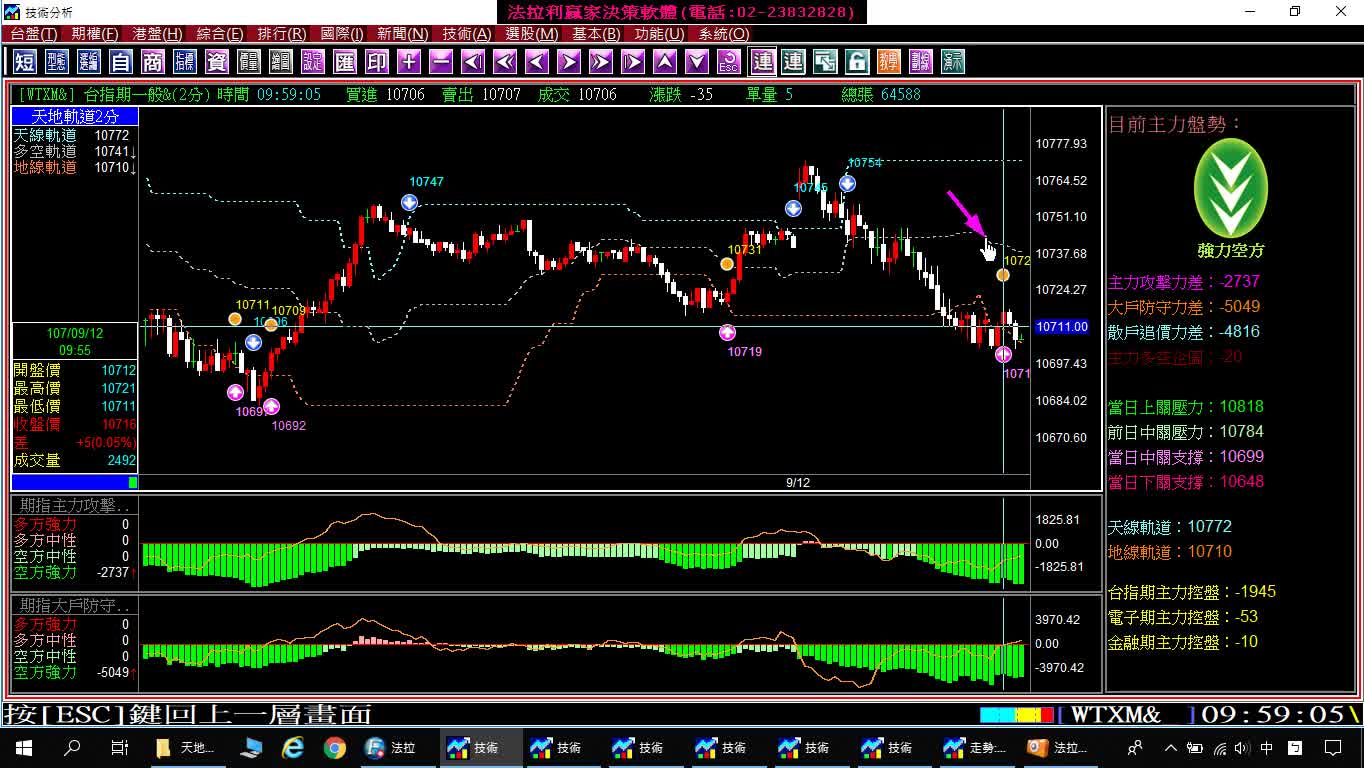Open the 資 information toolbar icon
This screenshot has height=768, width=1364.
pos(217,62)
